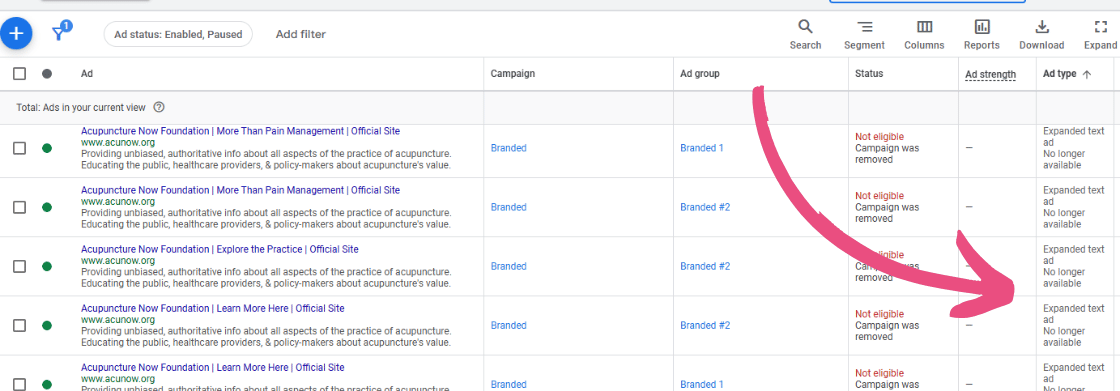Click the Ad status: Enabled, Paused filter chip
The image size is (1120, 391).
178,34
